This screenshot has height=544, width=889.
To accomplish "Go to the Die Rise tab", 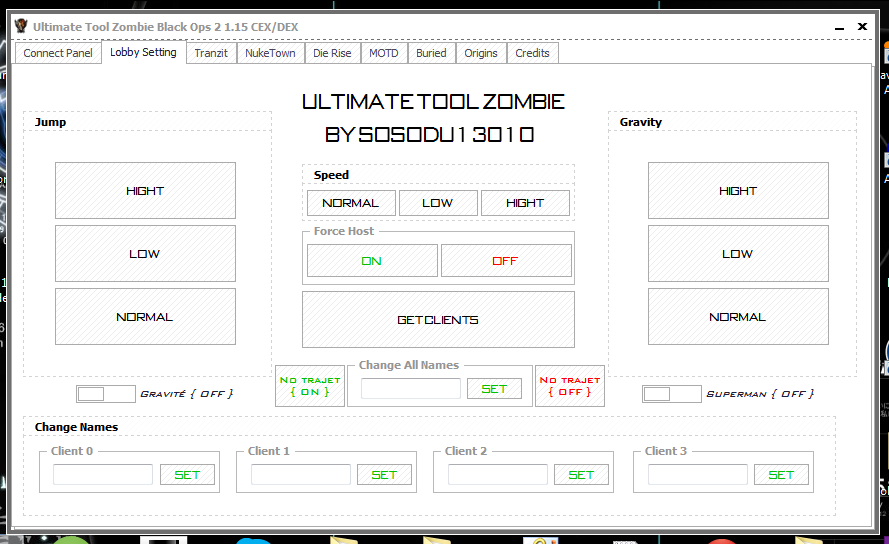I will click(332, 53).
